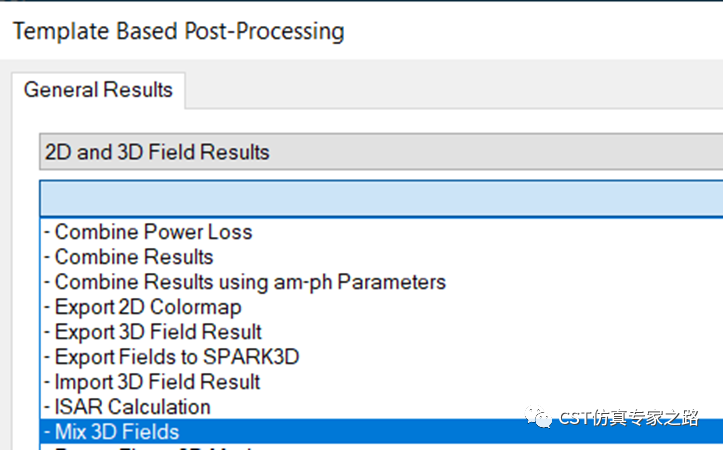723x450 pixels.
Task: Choose the plain Combine Results entry
Action: coord(134,257)
